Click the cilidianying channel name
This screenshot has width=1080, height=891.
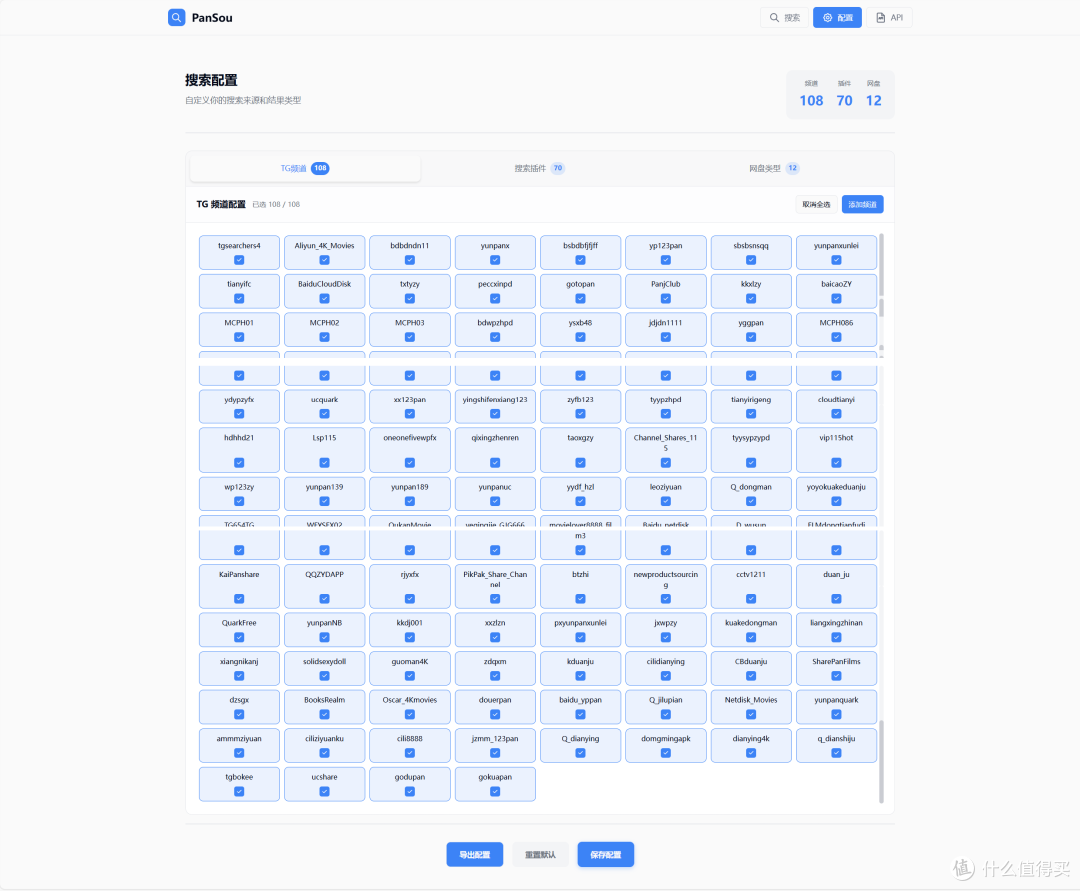[x=665, y=662]
